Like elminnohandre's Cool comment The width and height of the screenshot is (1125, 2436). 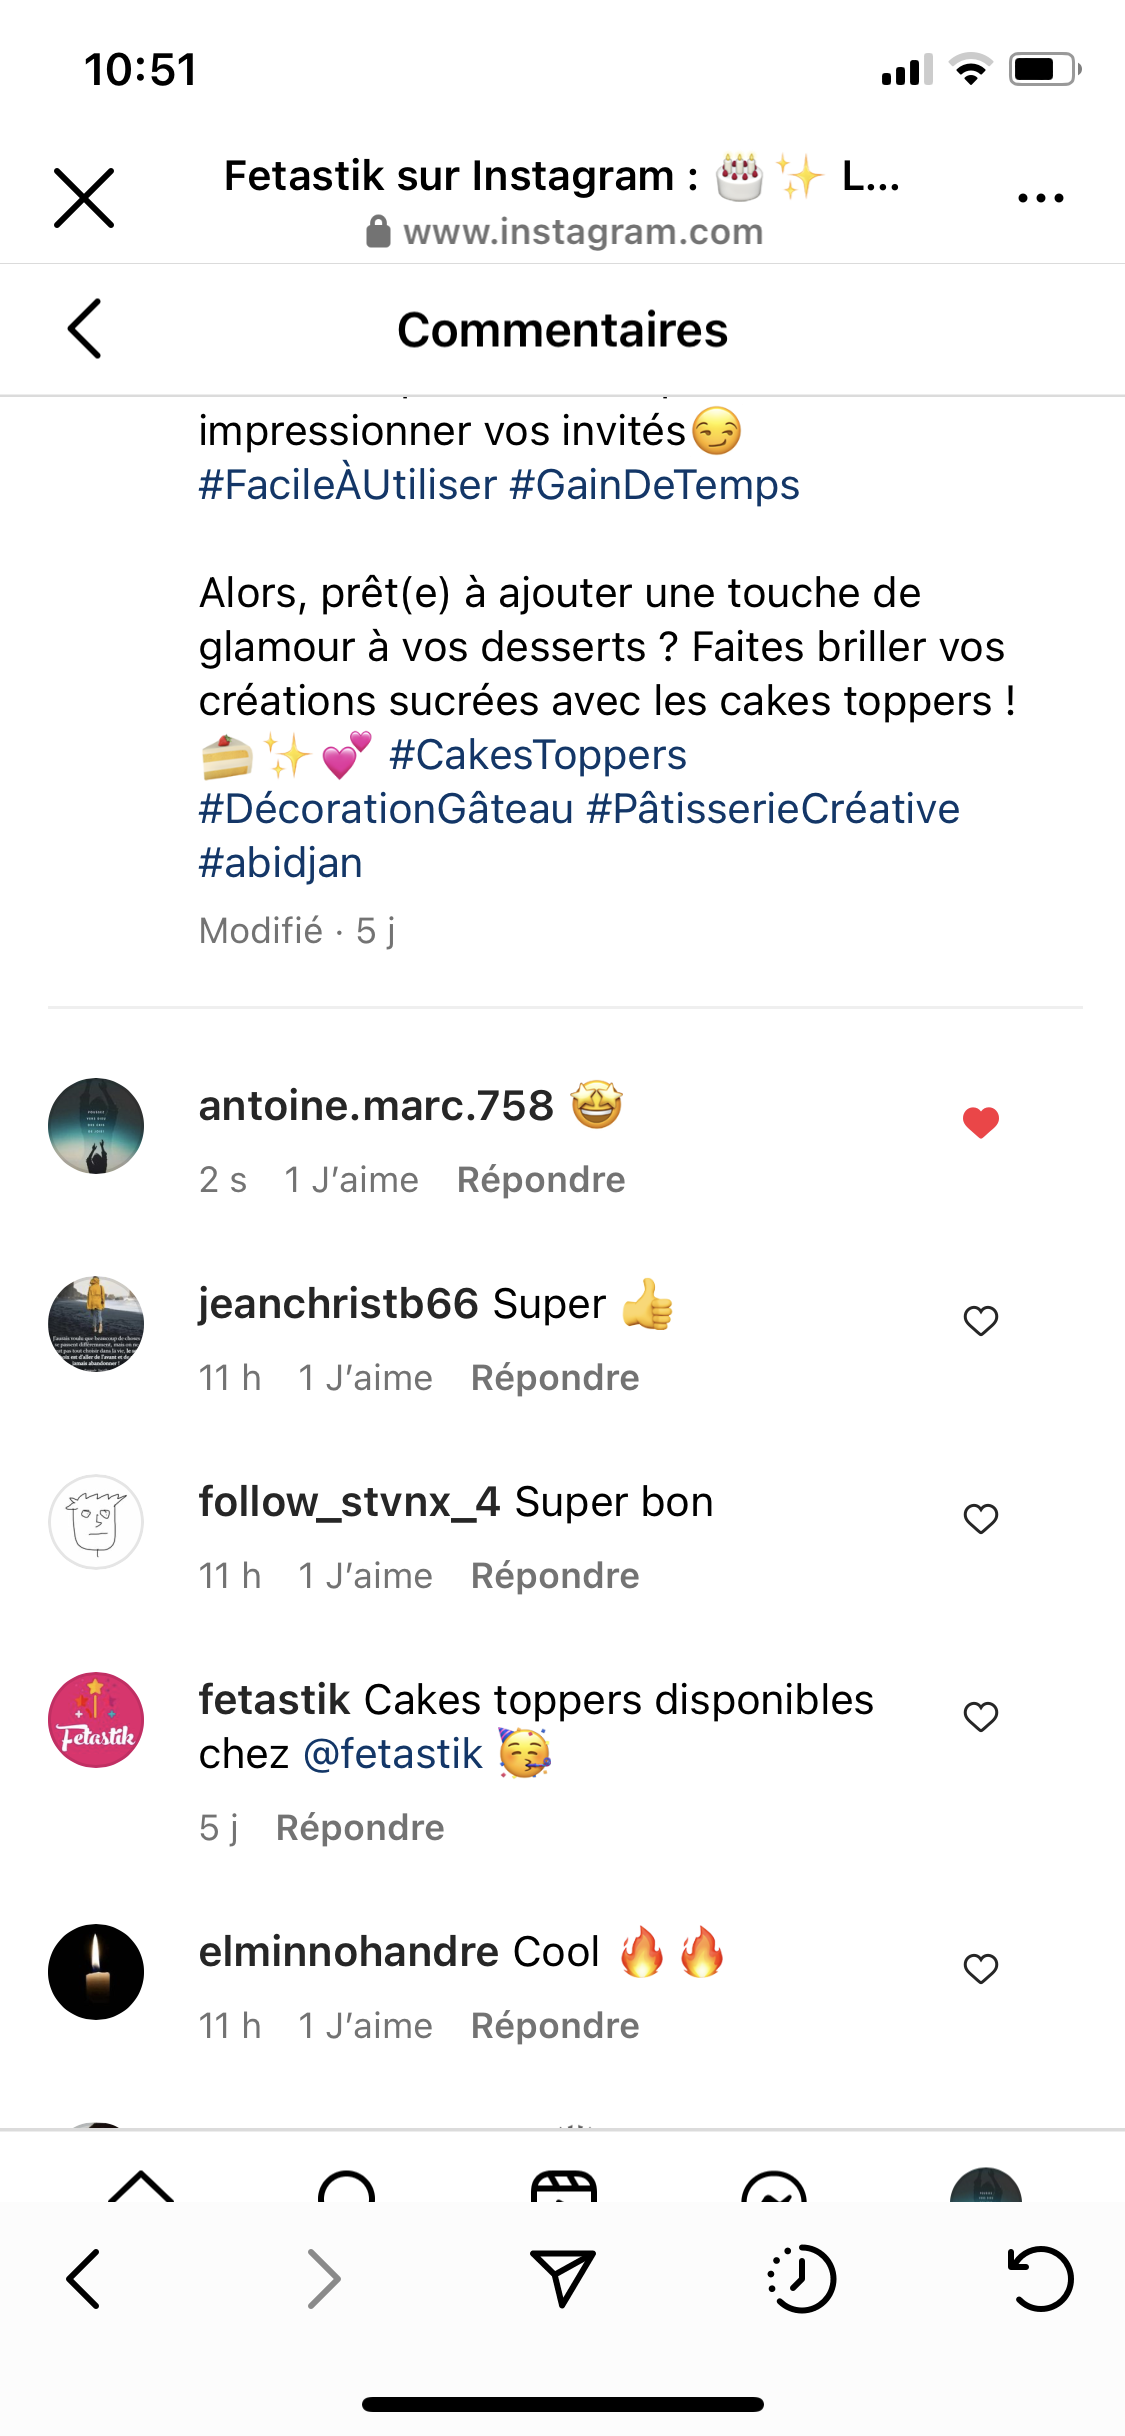pos(980,1969)
